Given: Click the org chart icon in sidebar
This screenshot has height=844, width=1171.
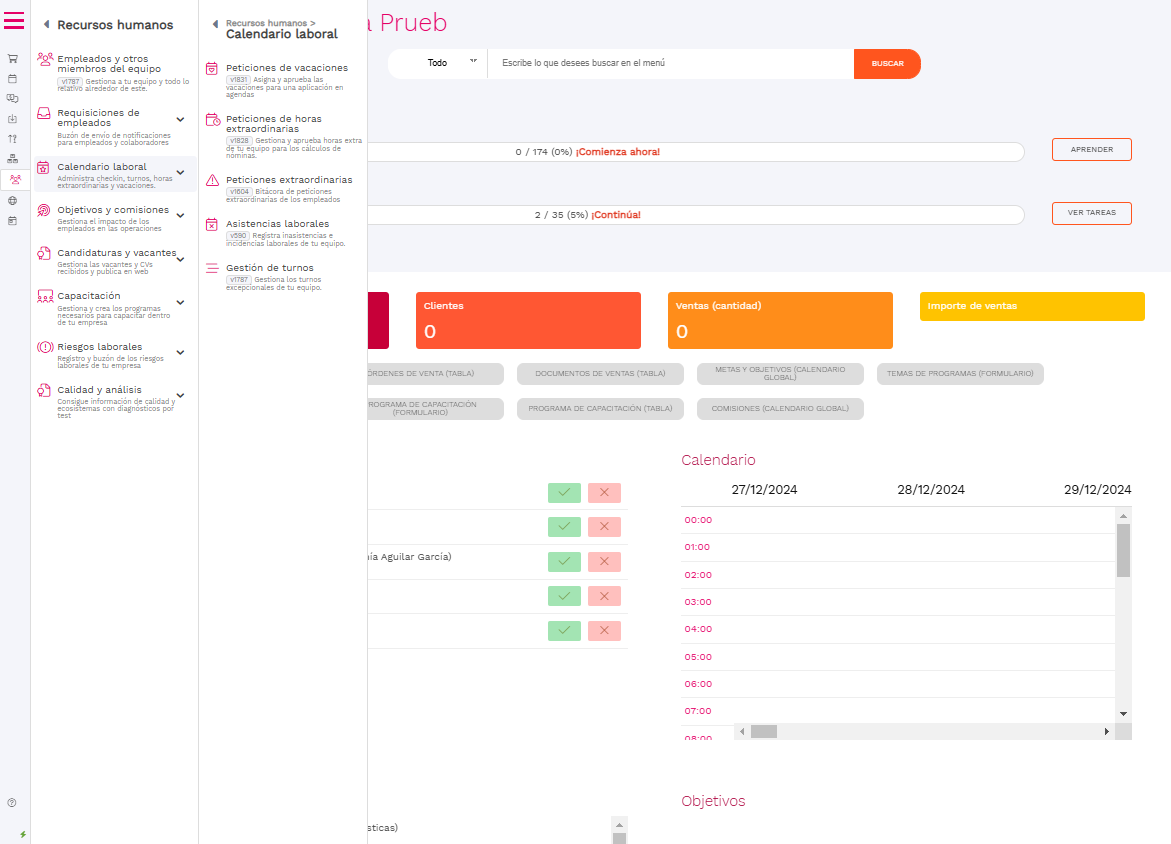Looking at the screenshot, I should point(13,159).
